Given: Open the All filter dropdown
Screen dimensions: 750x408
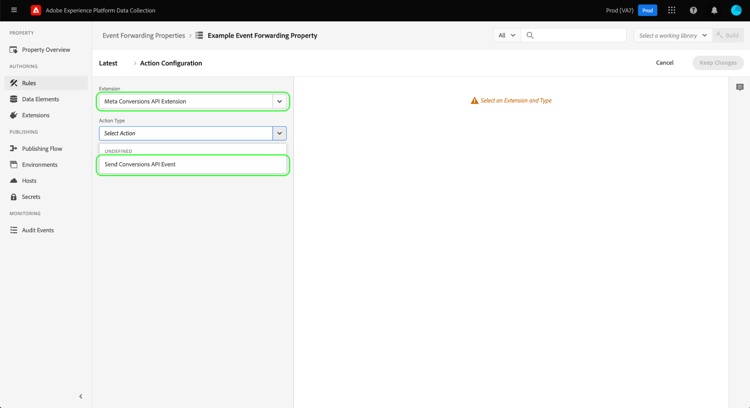Looking at the screenshot, I should click(x=507, y=35).
